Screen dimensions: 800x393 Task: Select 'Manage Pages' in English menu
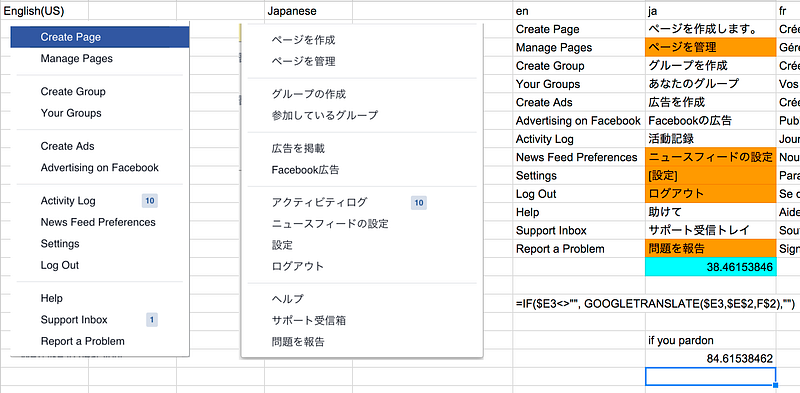(x=77, y=59)
